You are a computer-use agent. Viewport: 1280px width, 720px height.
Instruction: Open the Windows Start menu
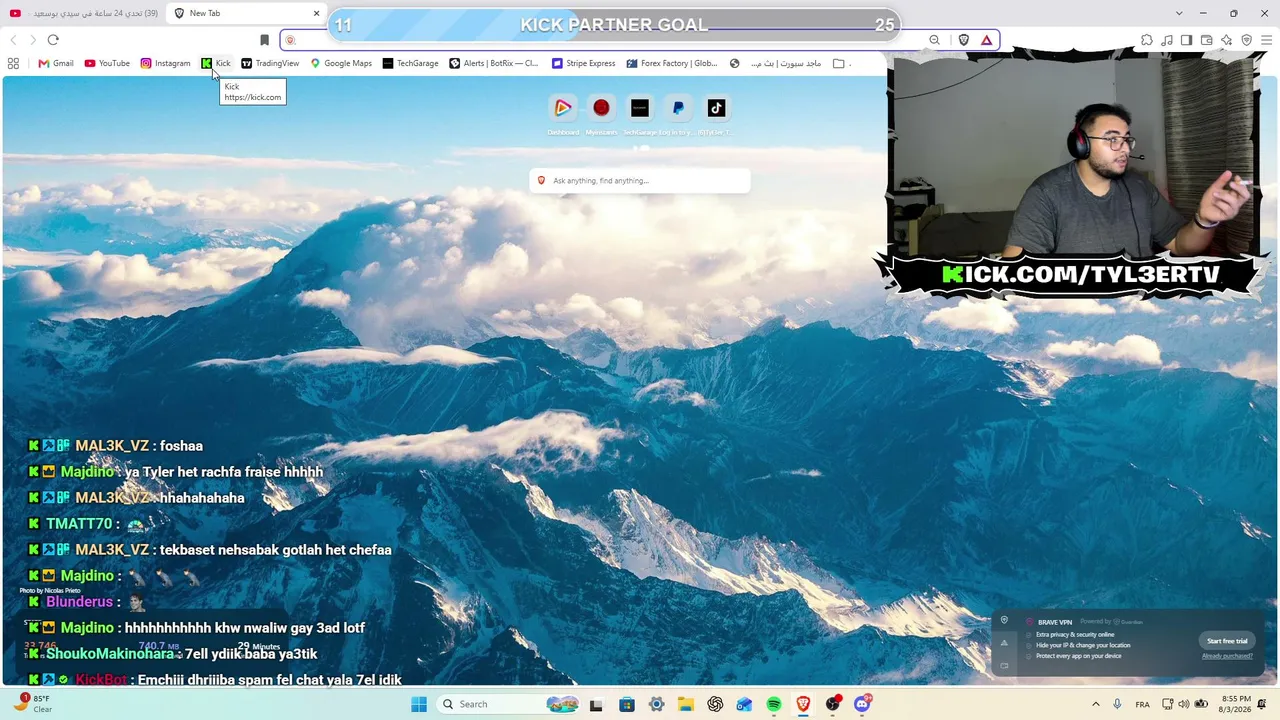pyautogui.click(x=419, y=704)
